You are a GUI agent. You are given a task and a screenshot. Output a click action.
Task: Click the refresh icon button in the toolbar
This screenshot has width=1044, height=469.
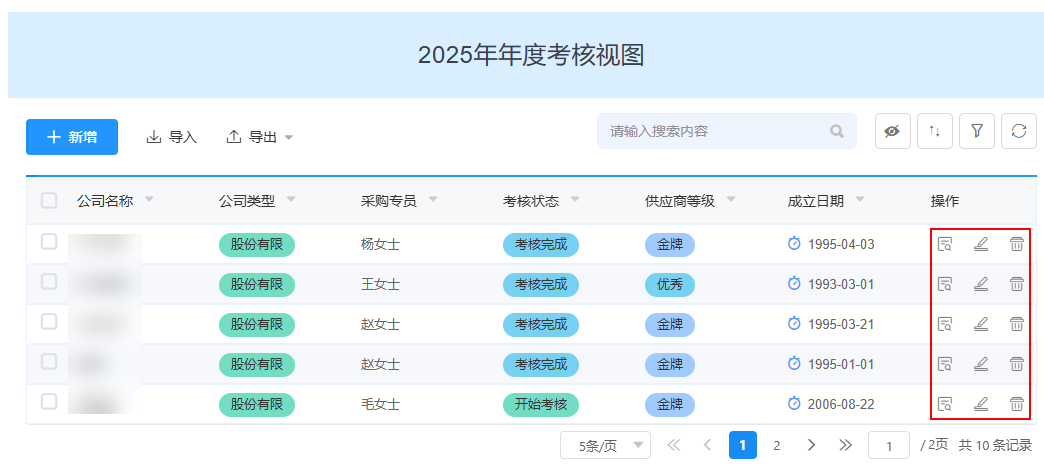pyautogui.click(x=1019, y=131)
